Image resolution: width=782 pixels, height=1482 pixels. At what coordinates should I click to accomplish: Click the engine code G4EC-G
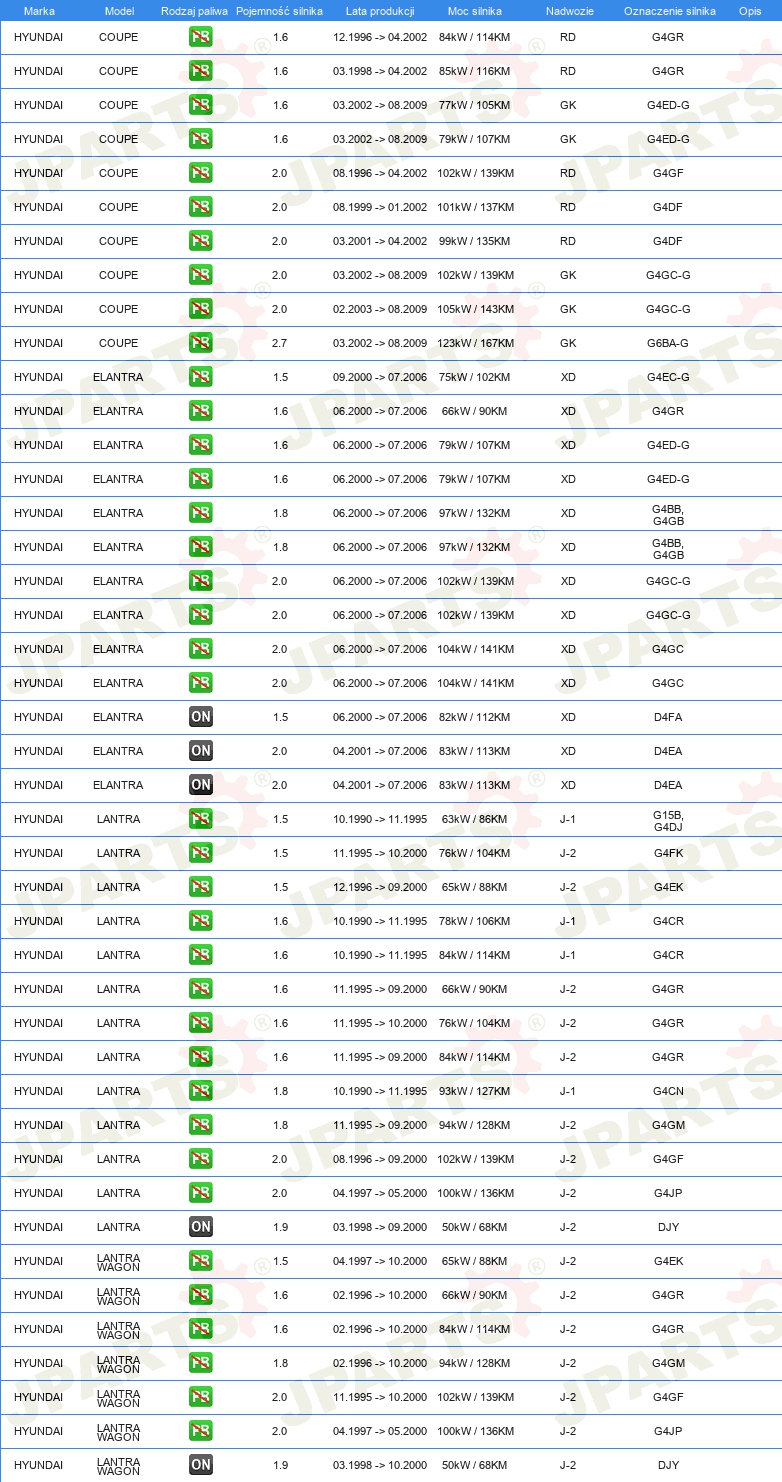click(668, 377)
